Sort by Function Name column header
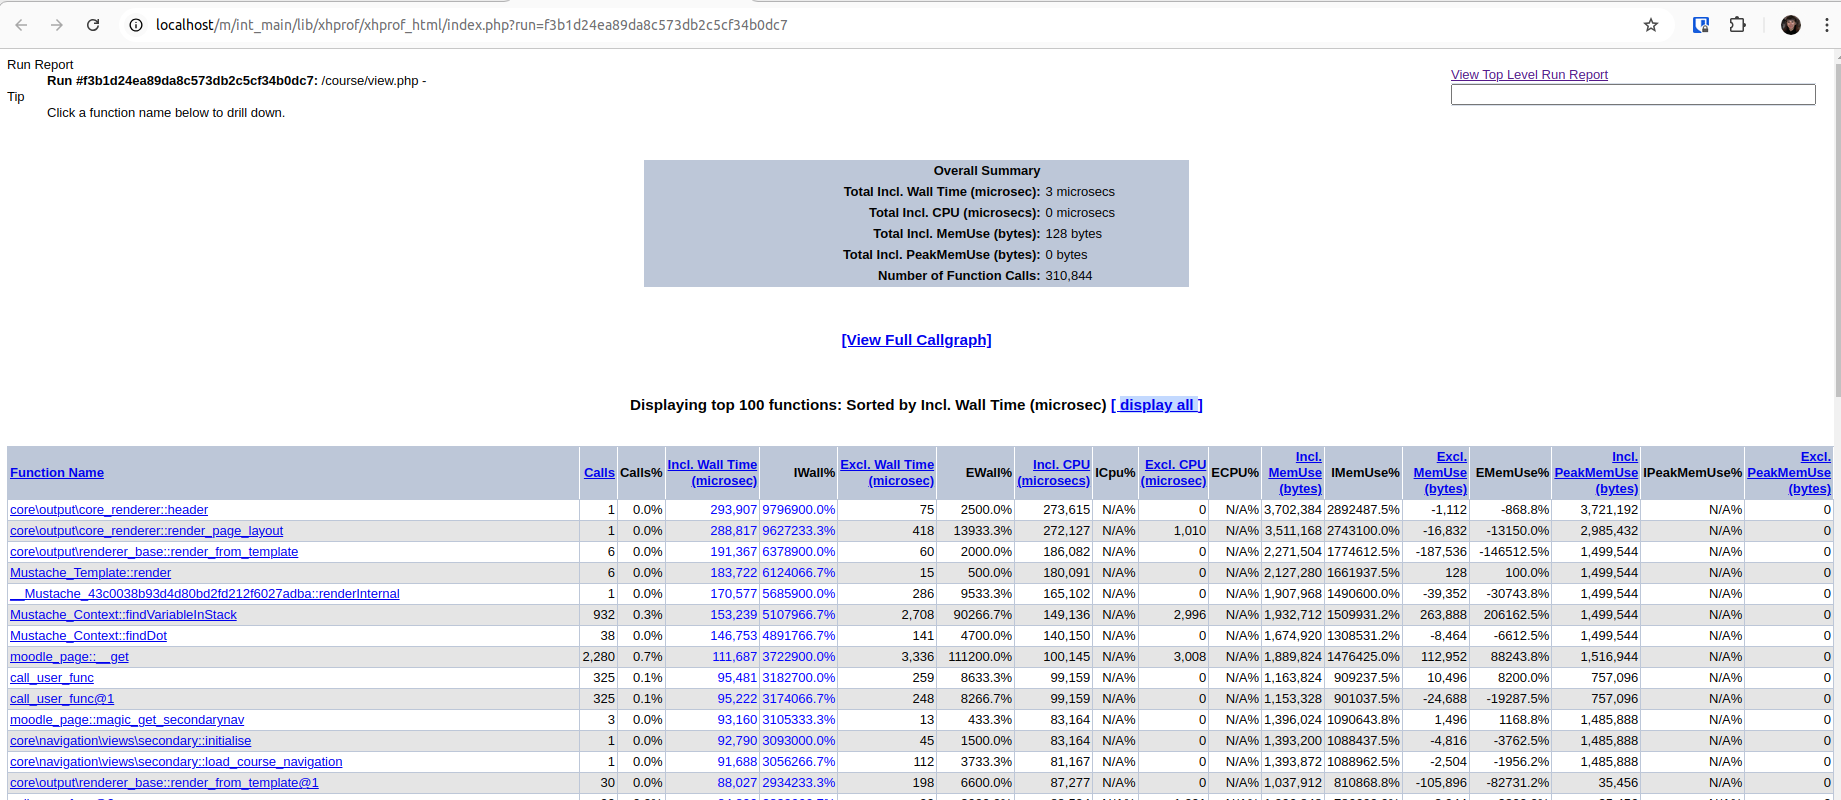 tap(57, 473)
